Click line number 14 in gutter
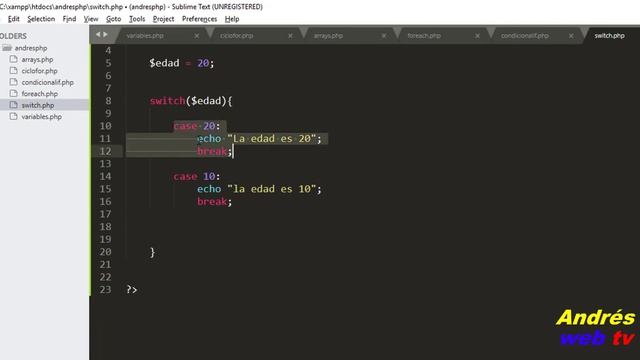The image size is (640, 360). click(105, 176)
